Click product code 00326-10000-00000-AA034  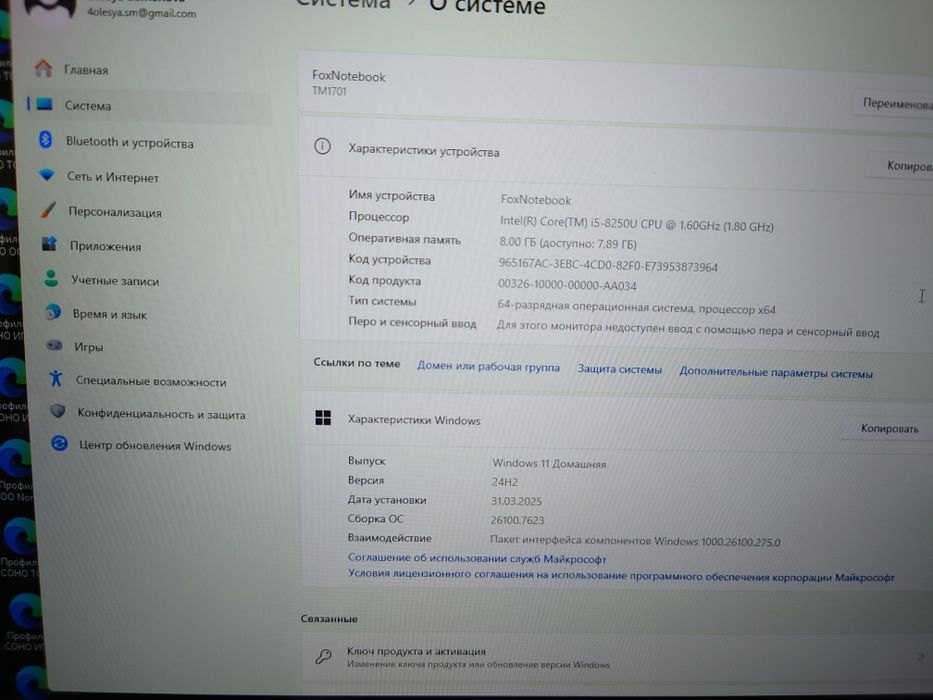pos(567,285)
